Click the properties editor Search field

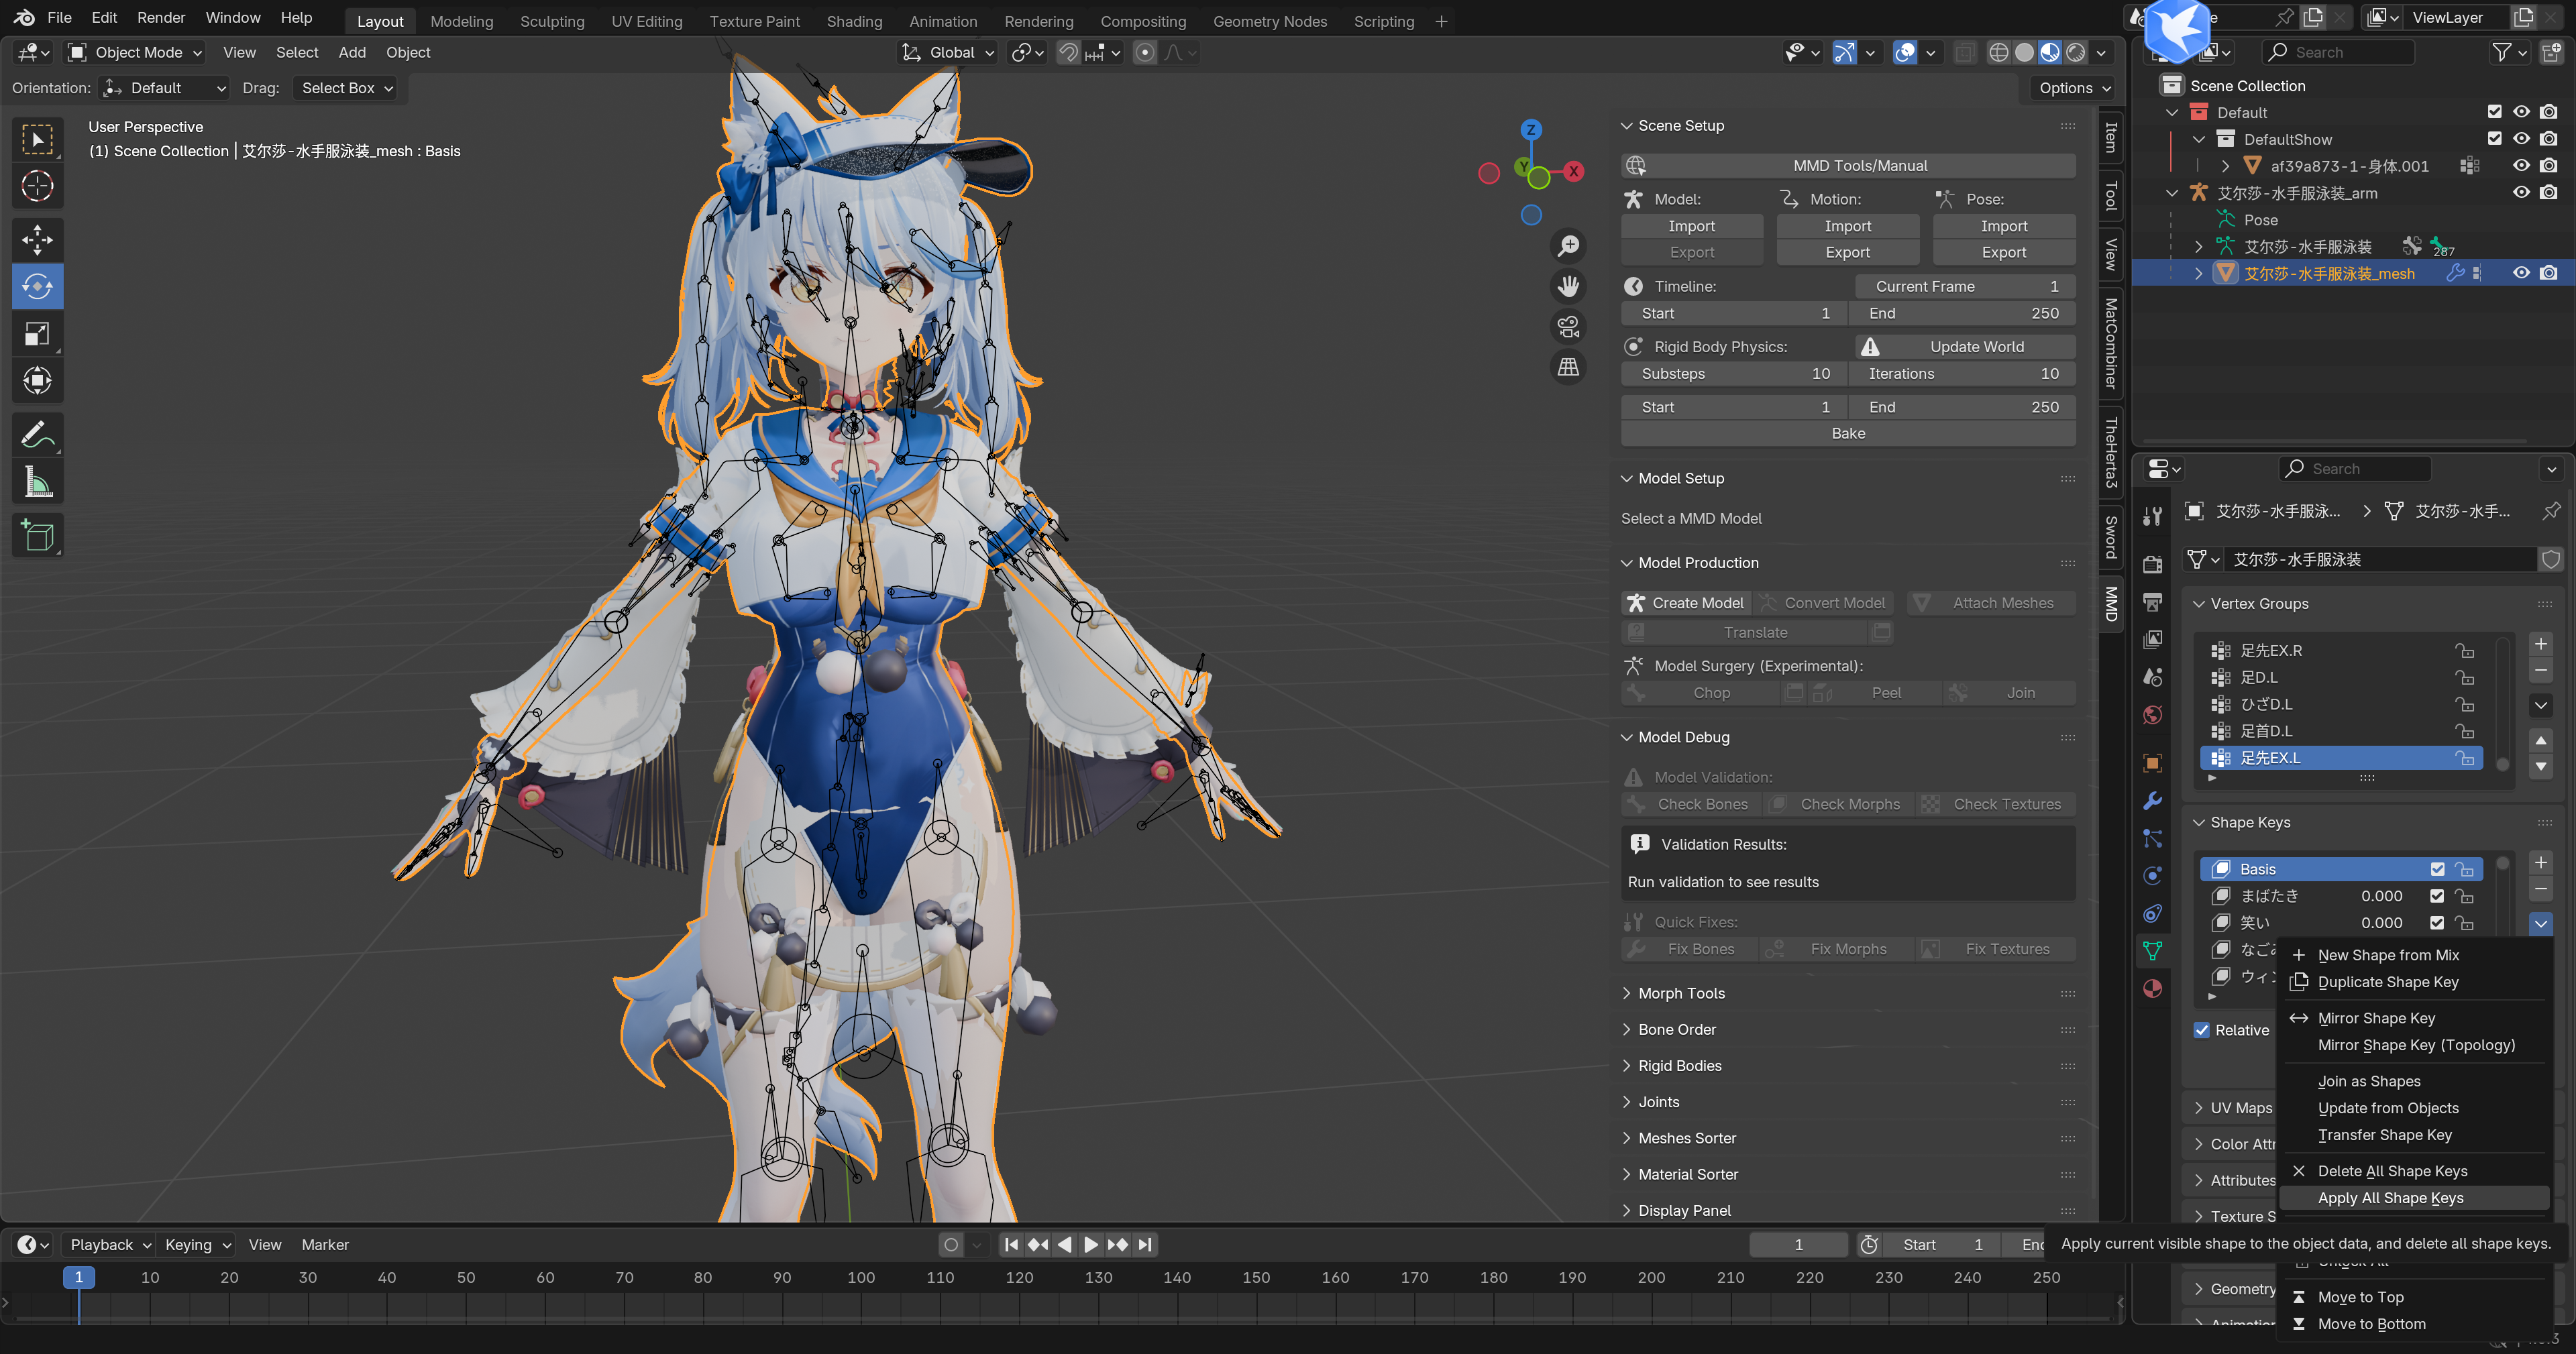(2354, 469)
